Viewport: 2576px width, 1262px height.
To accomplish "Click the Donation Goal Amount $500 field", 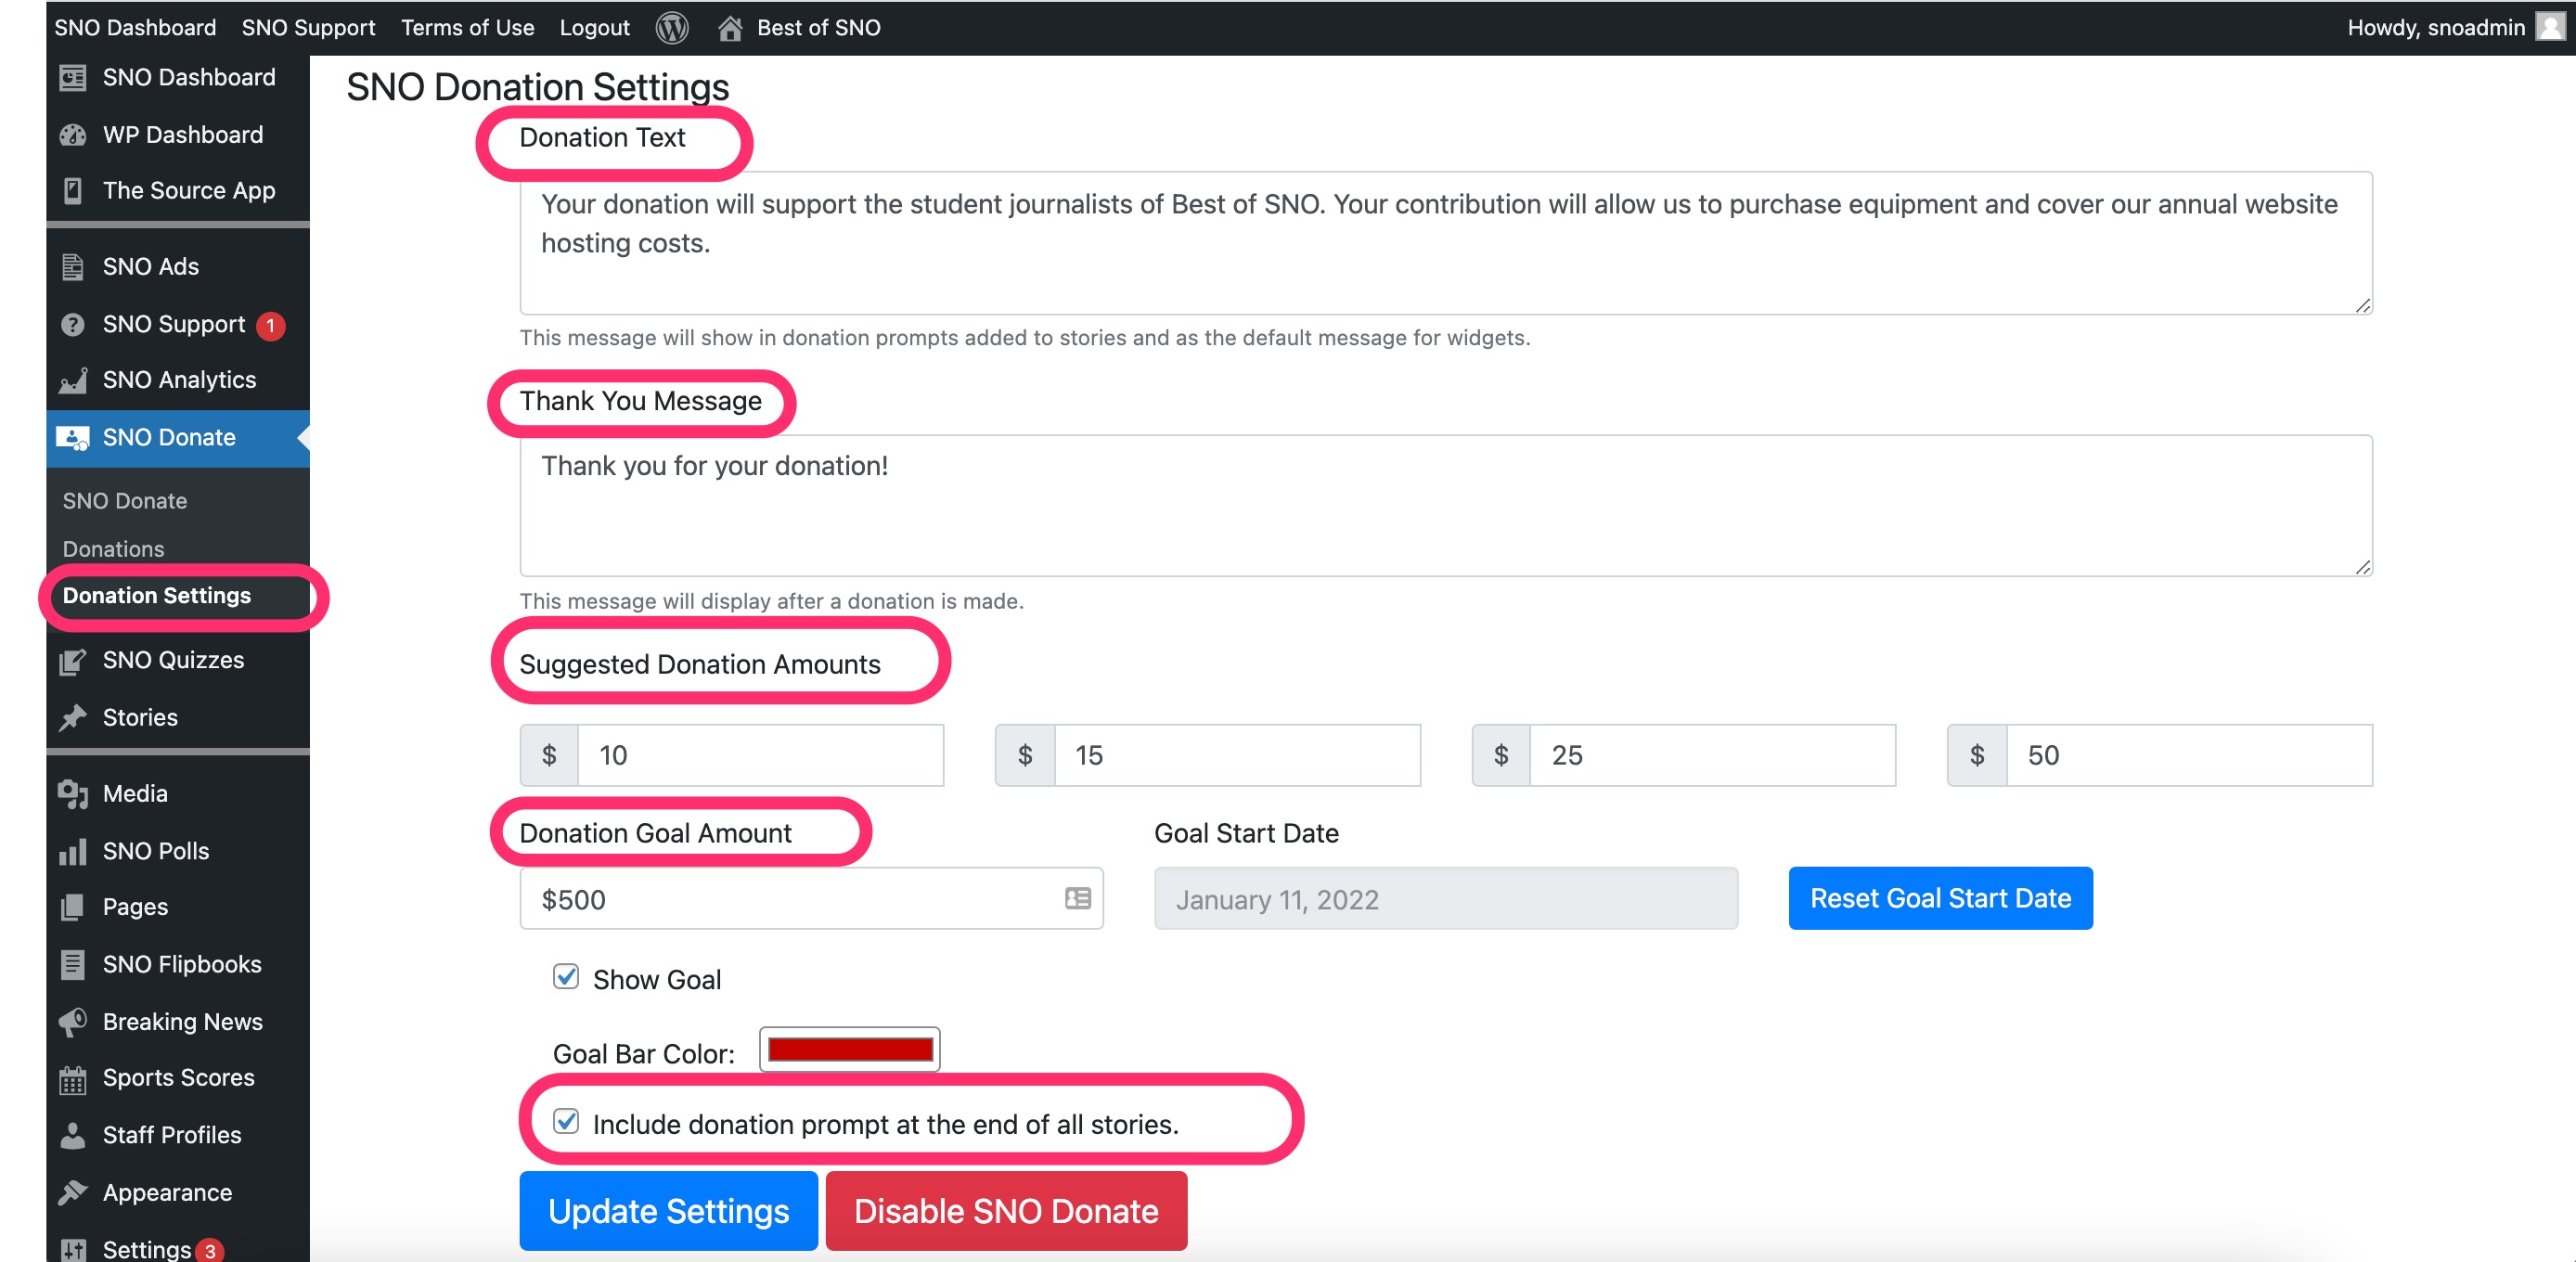I will [811, 899].
